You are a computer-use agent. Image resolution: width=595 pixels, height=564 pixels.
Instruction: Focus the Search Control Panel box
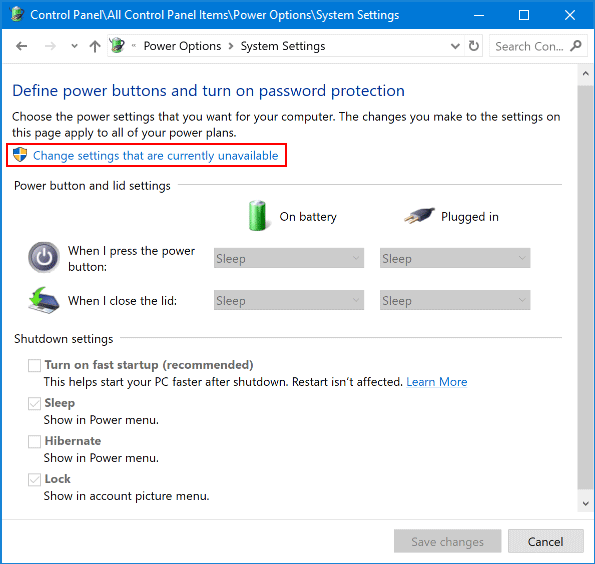coord(538,46)
